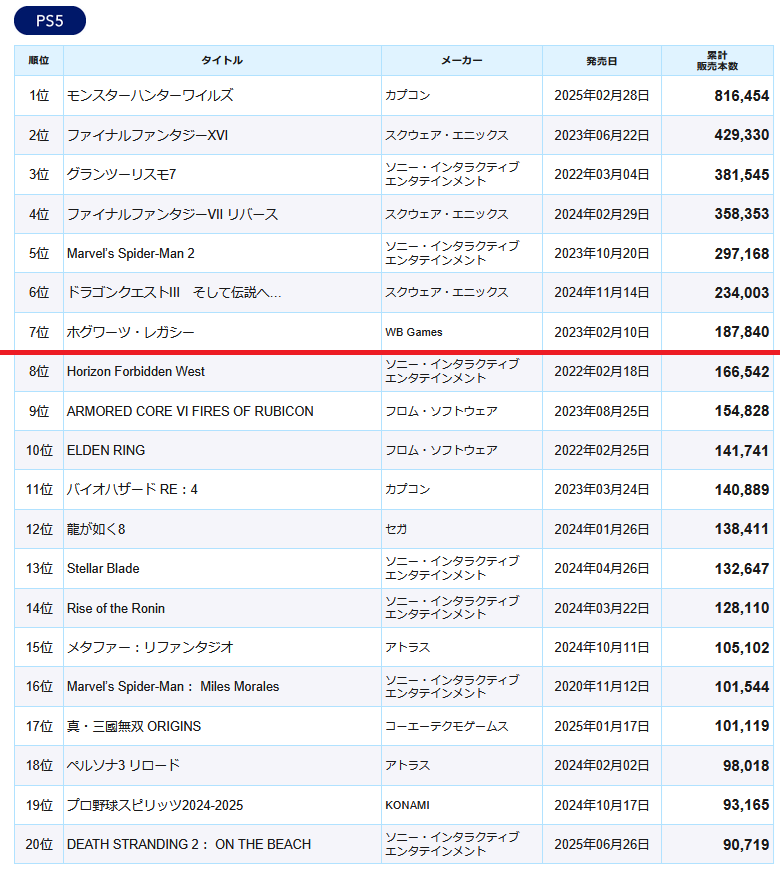780x870 pixels.
Task: Select title プロ野球スピリッツ2024-2025
Action: pyautogui.click(x=155, y=805)
